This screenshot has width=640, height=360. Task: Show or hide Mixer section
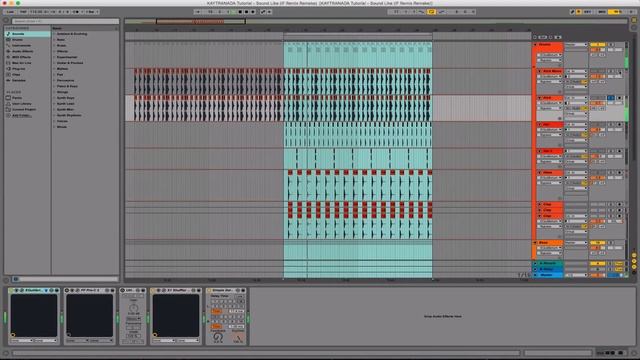pyautogui.click(x=634, y=267)
